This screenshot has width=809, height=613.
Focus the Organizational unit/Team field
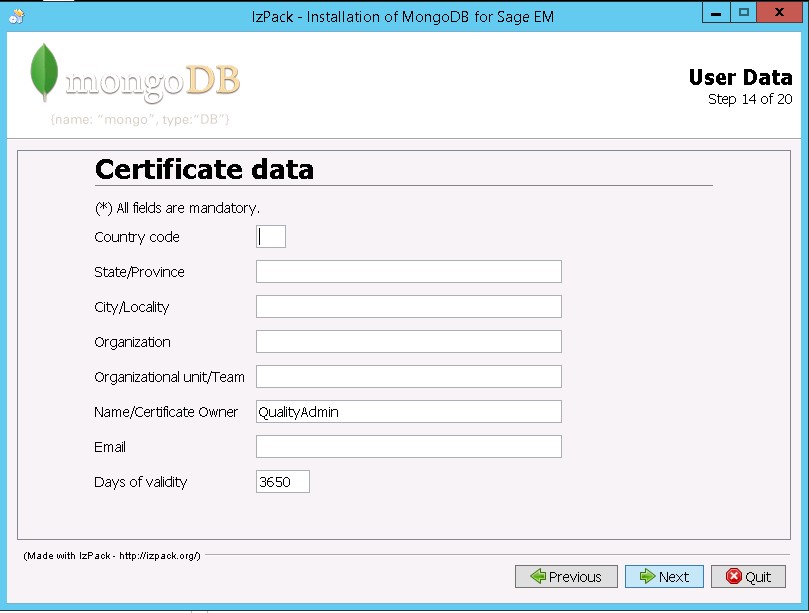pyautogui.click(x=409, y=377)
